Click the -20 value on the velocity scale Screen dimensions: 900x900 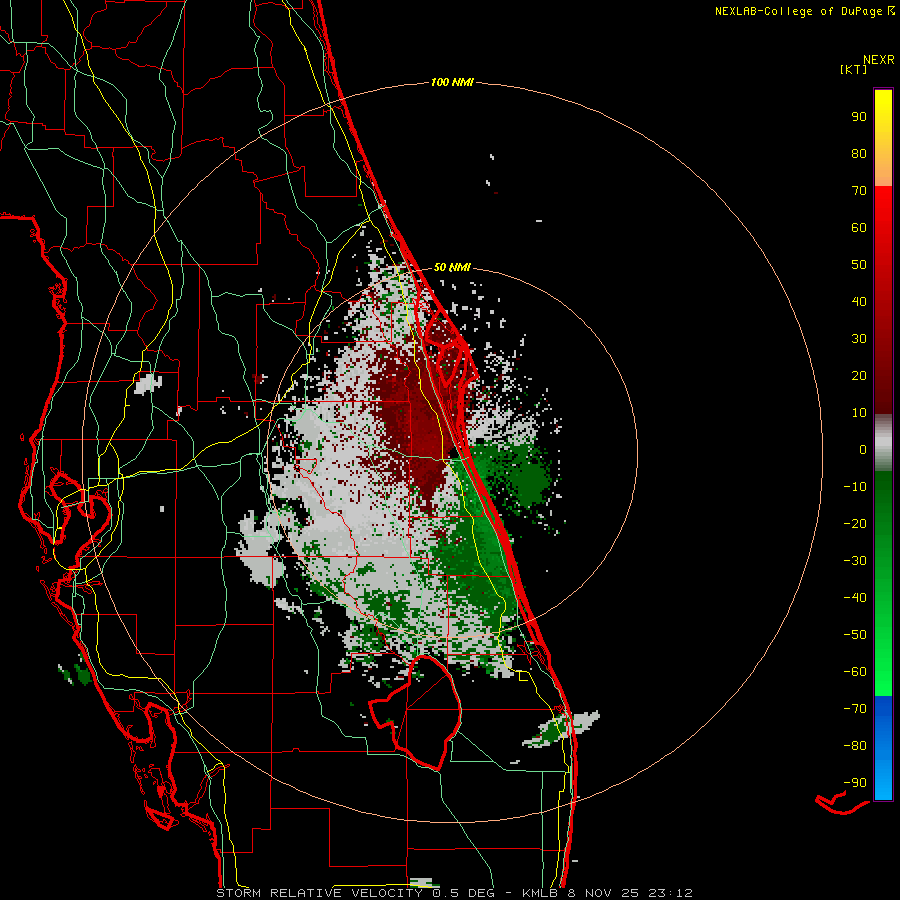pos(855,524)
